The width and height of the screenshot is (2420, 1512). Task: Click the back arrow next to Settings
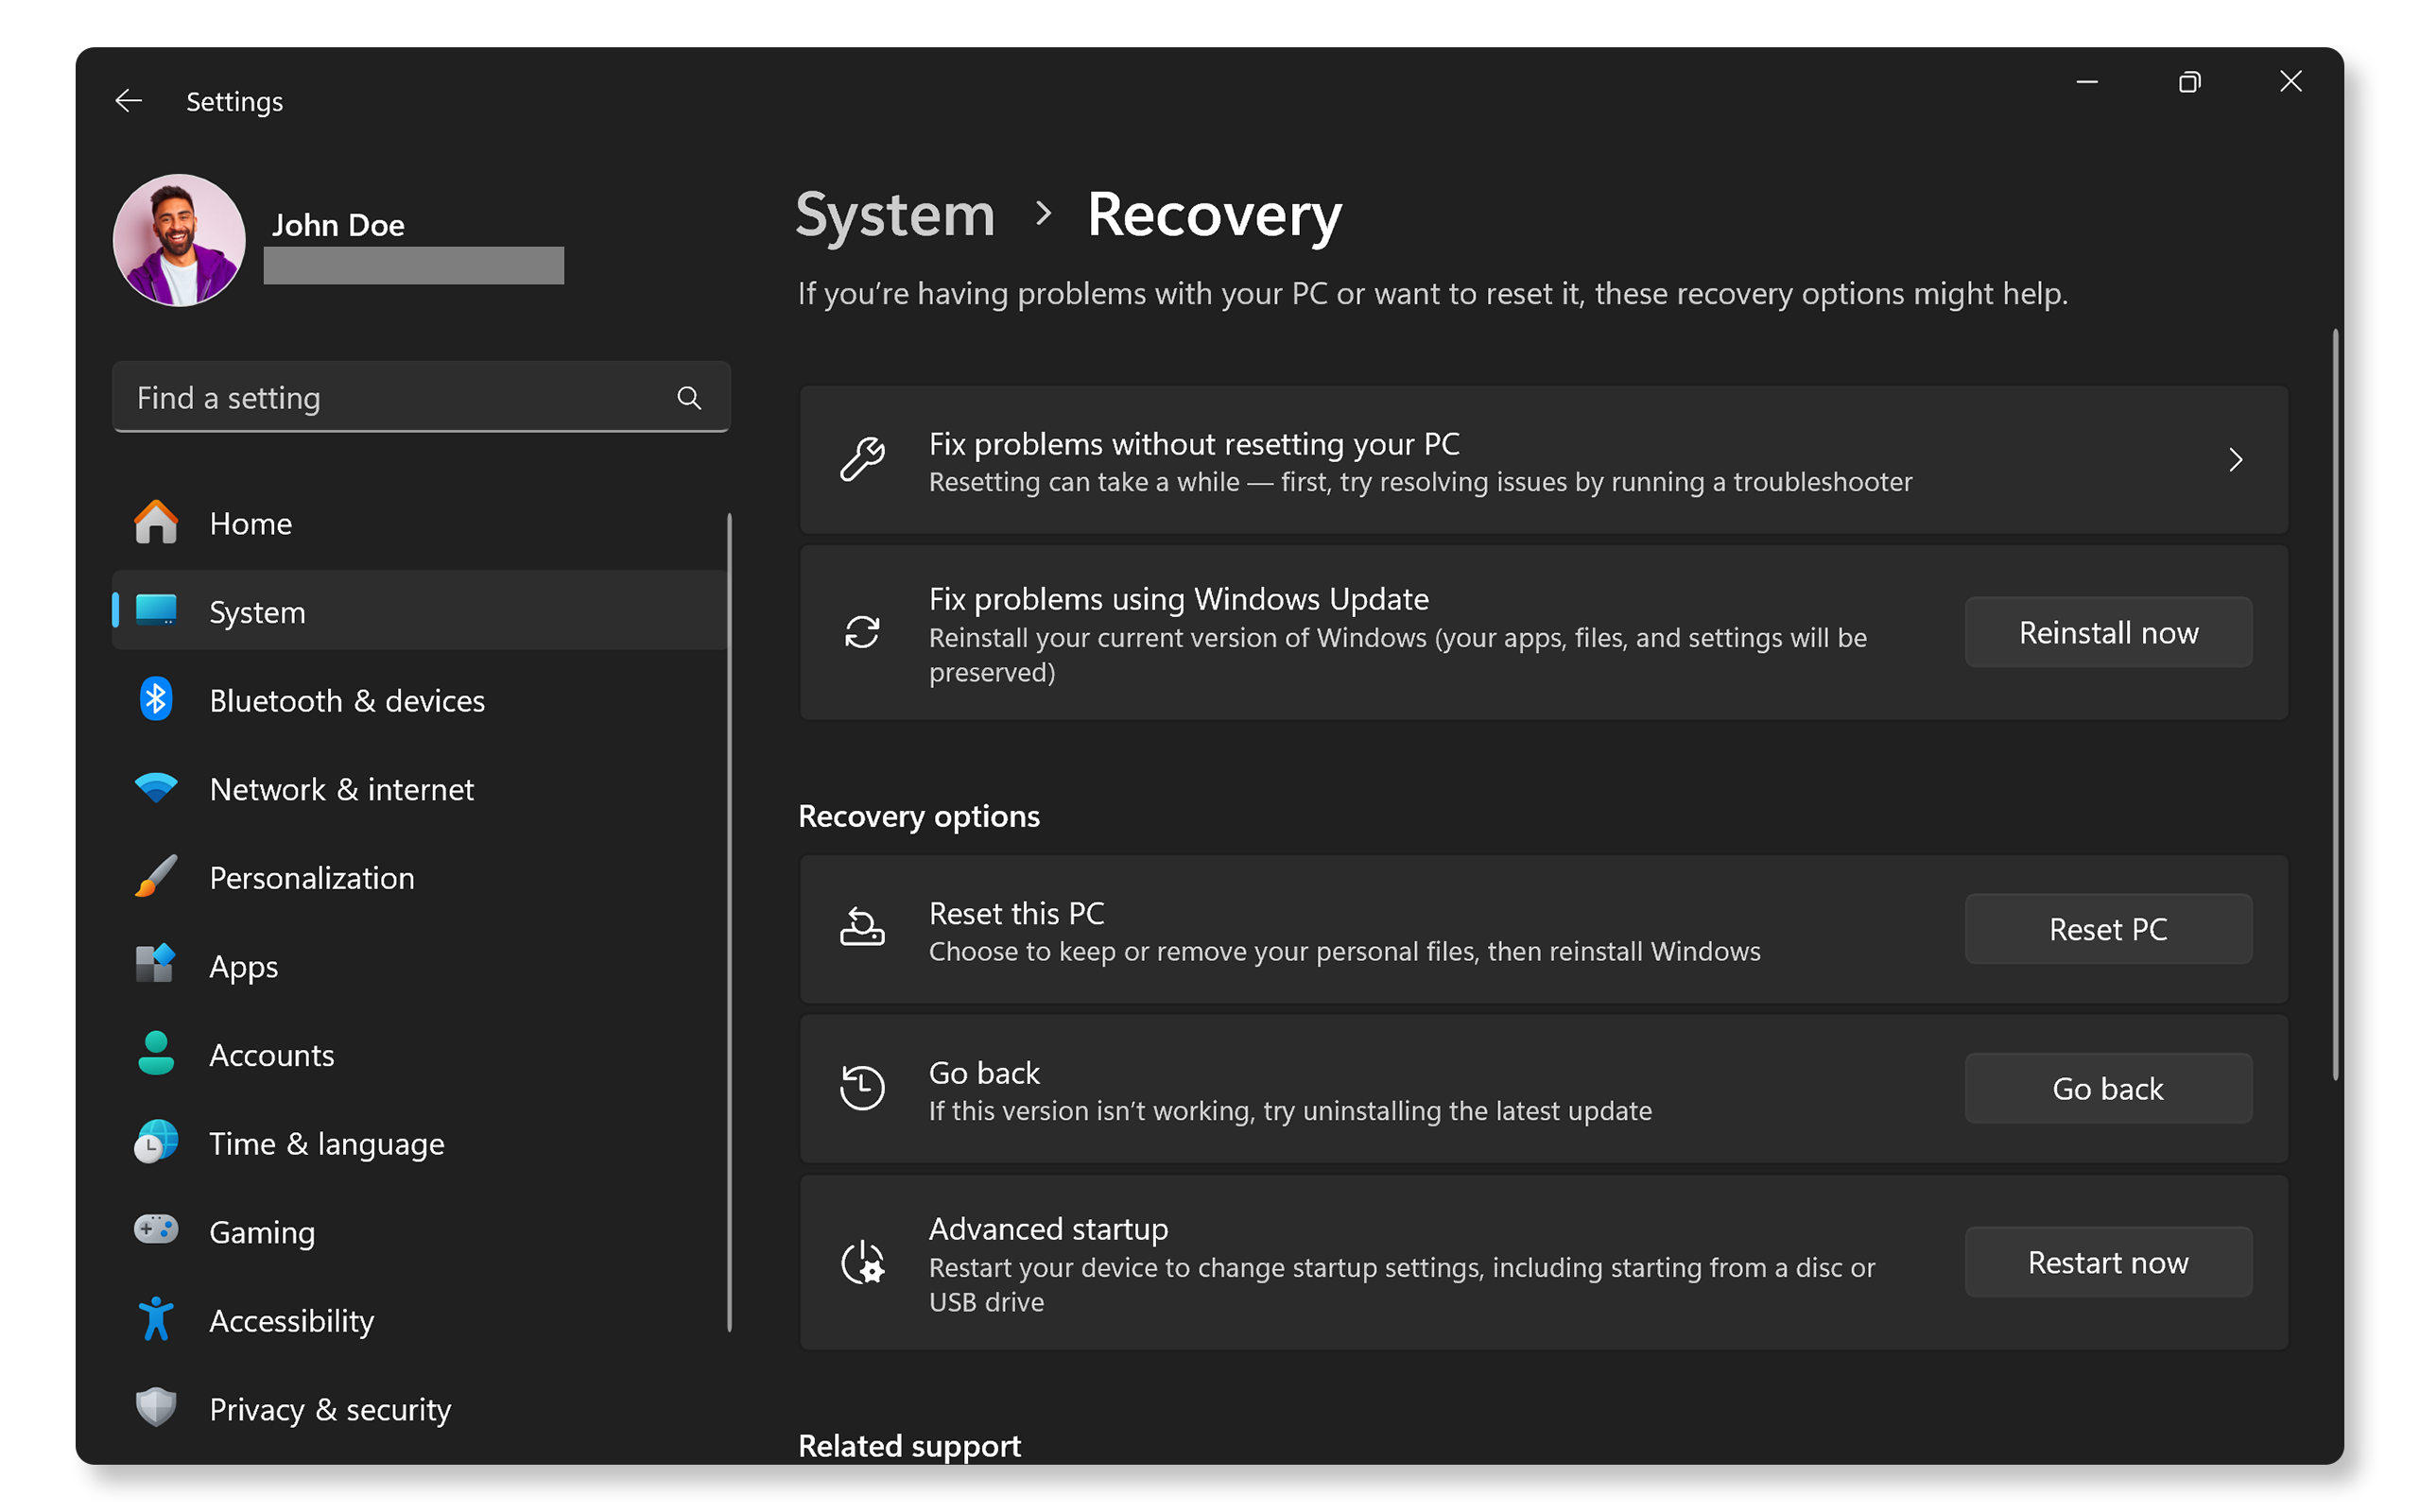tap(128, 101)
